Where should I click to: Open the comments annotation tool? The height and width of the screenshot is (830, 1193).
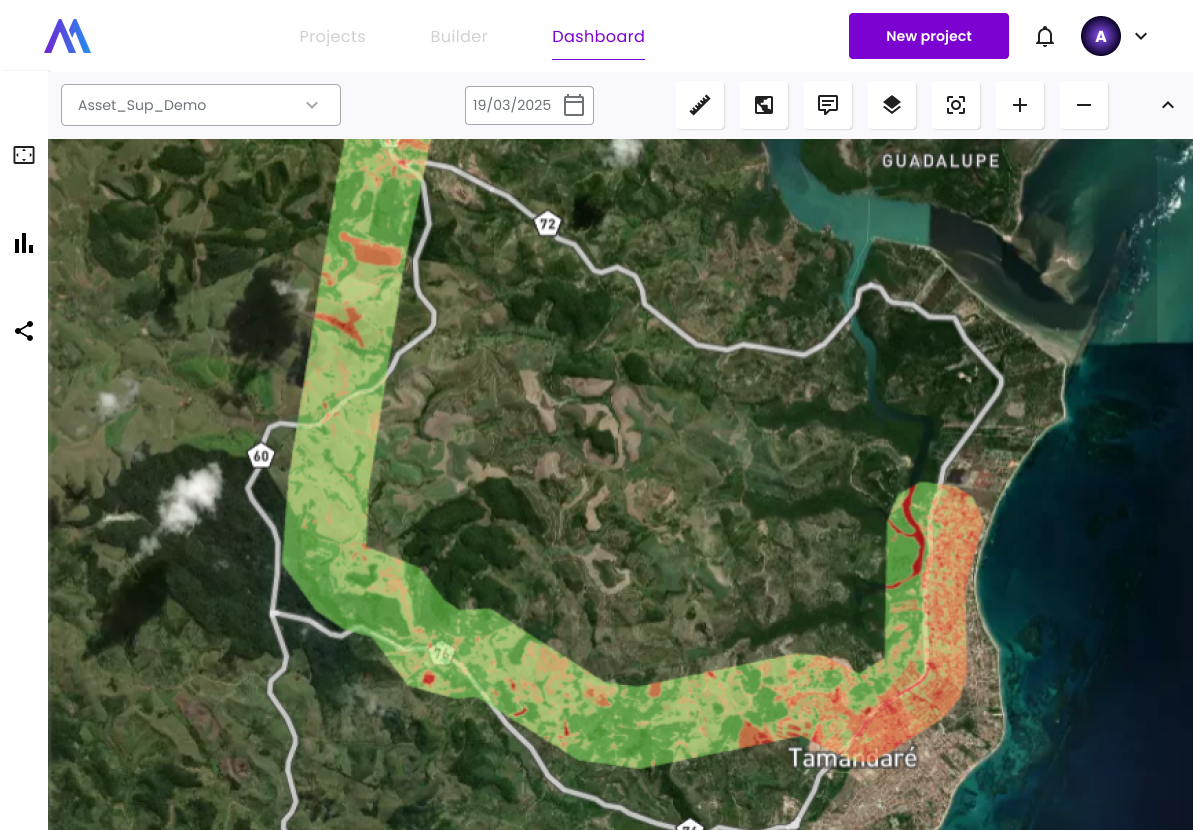point(828,105)
